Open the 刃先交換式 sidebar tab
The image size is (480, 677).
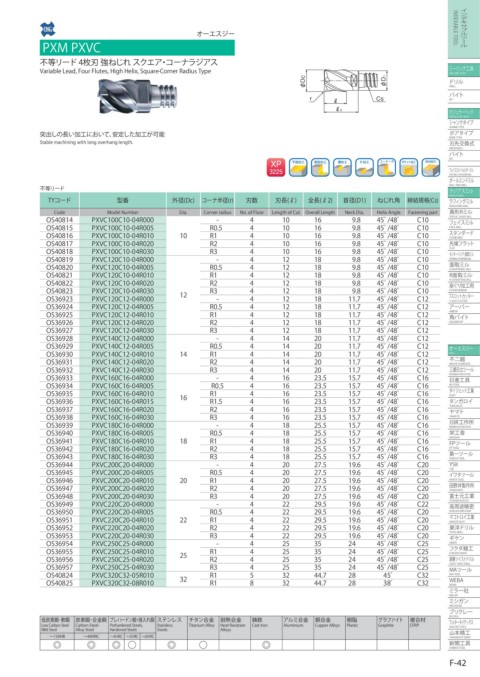click(x=464, y=145)
